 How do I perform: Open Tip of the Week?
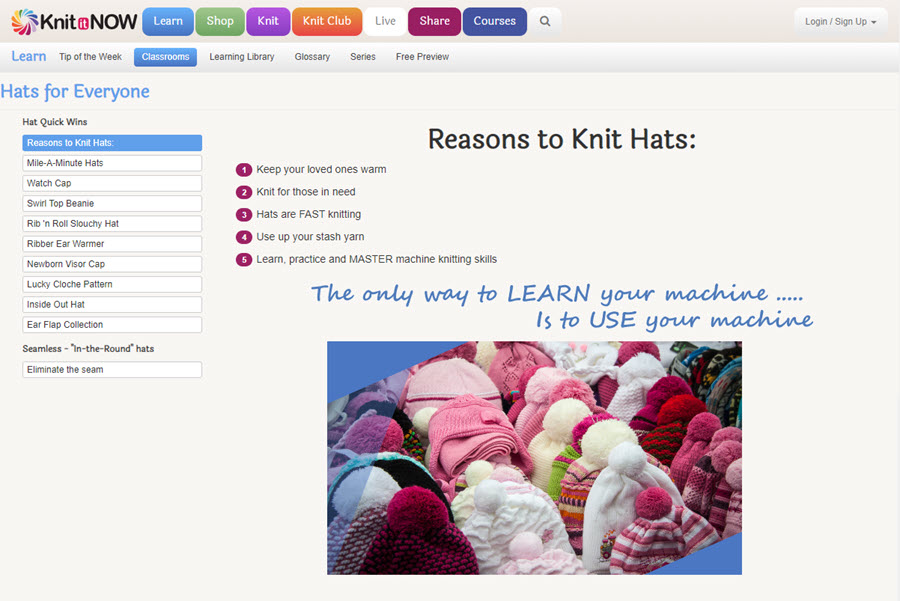pos(90,57)
